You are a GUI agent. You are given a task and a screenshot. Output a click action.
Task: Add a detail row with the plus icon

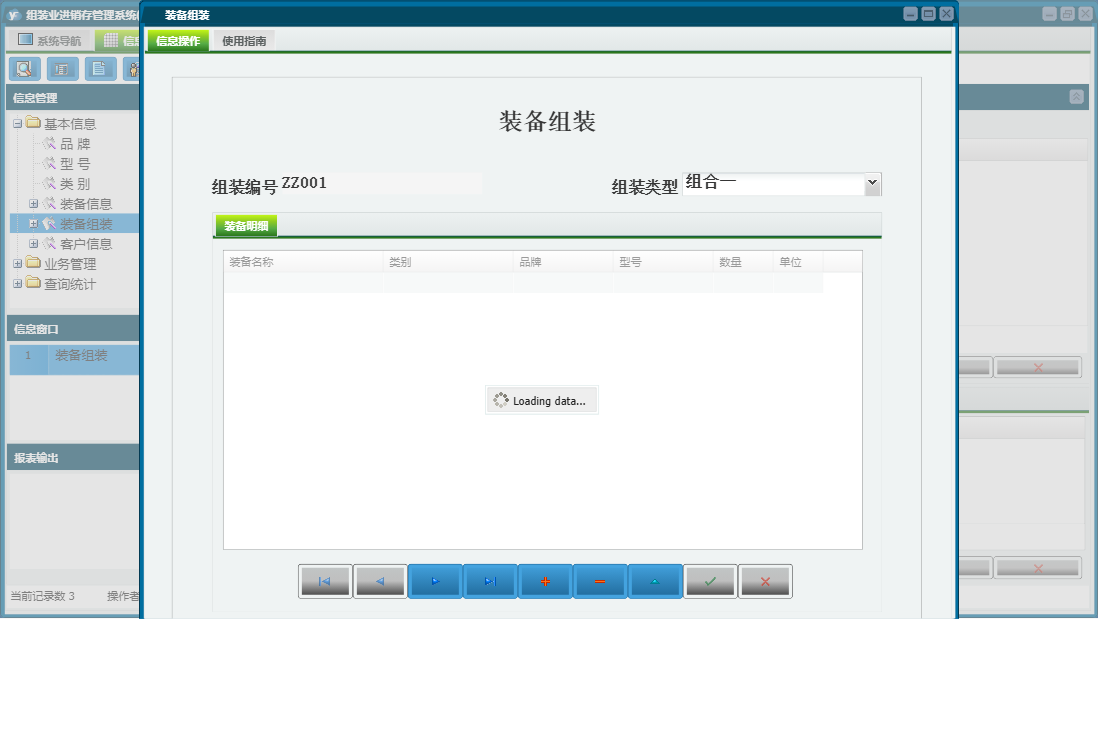click(545, 580)
